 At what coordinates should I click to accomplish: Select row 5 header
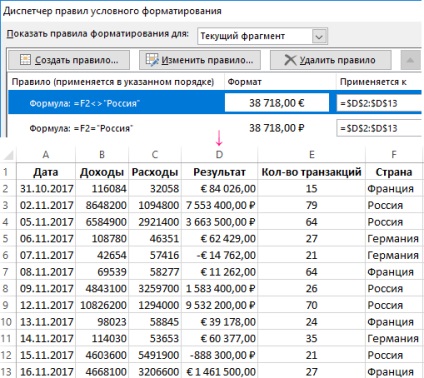[x=6, y=239]
